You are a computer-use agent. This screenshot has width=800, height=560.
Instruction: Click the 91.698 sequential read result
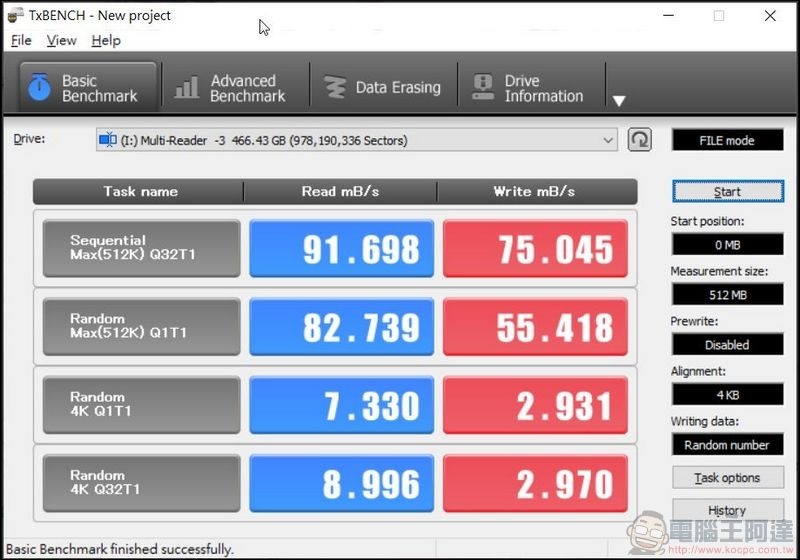coord(341,248)
